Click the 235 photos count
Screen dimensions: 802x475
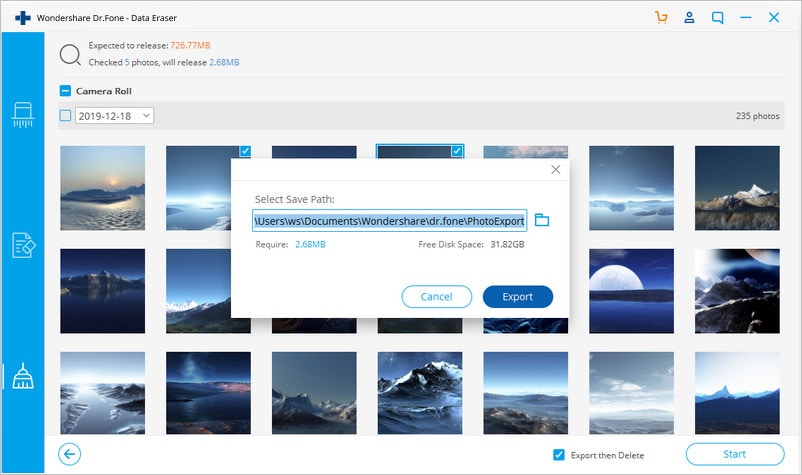coord(758,116)
